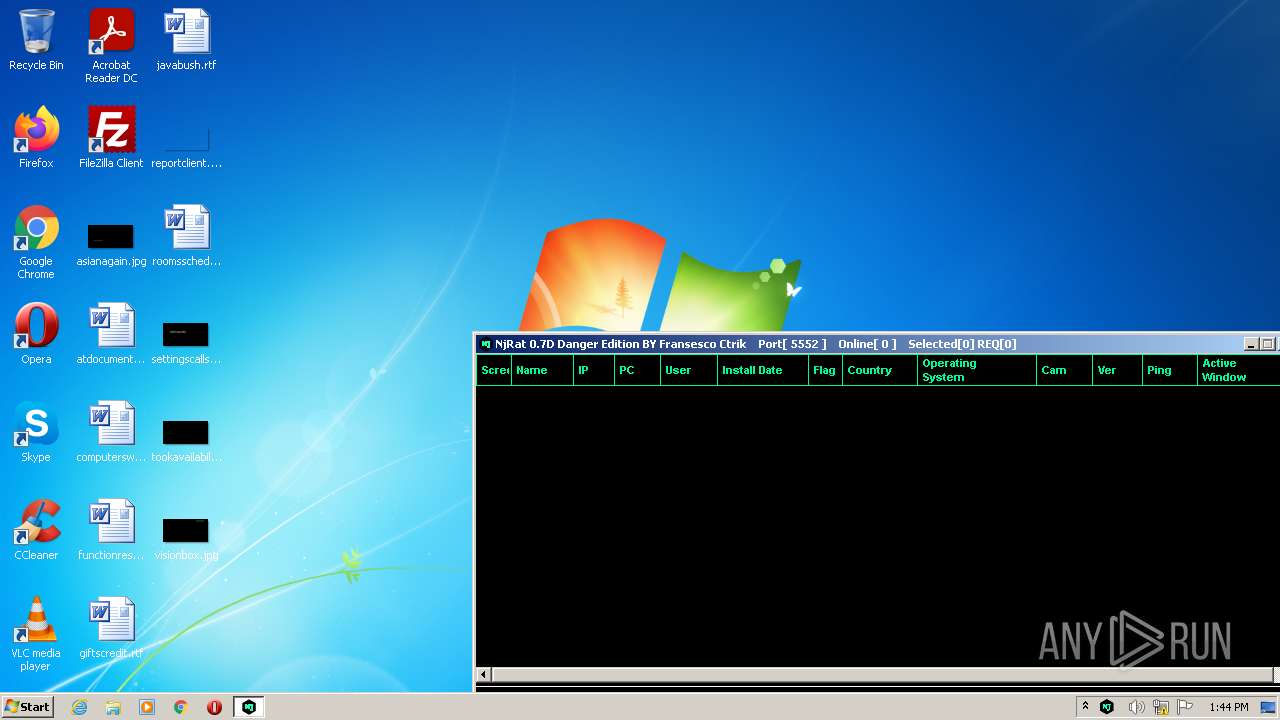The width and height of the screenshot is (1280, 720).
Task: Sort by IP column header
Action: [x=594, y=370]
